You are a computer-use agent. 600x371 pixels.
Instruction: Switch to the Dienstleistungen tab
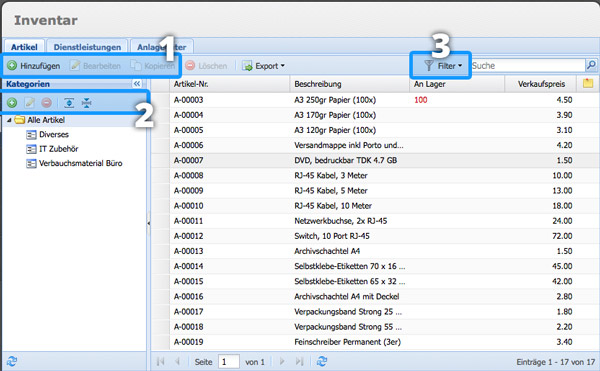click(87, 47)
